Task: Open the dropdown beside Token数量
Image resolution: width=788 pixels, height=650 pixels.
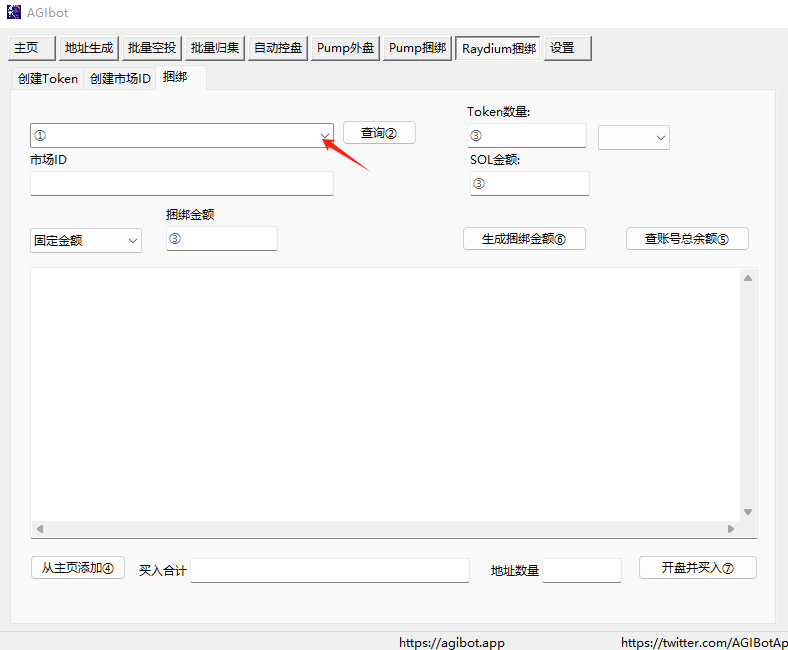Action: [634, 138]
